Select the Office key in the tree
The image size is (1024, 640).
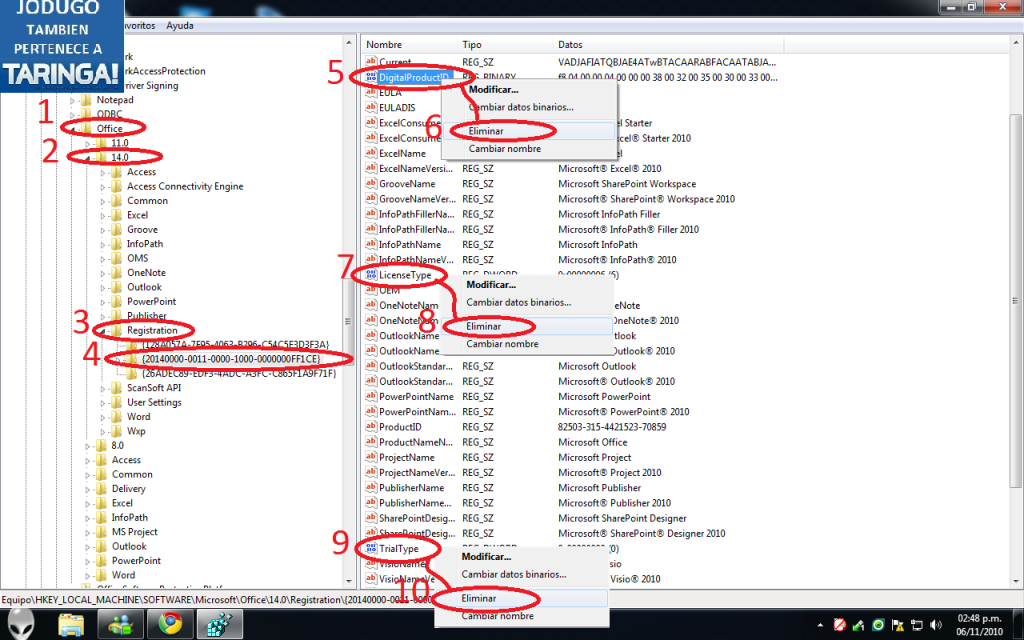click(x=110, y=129)
